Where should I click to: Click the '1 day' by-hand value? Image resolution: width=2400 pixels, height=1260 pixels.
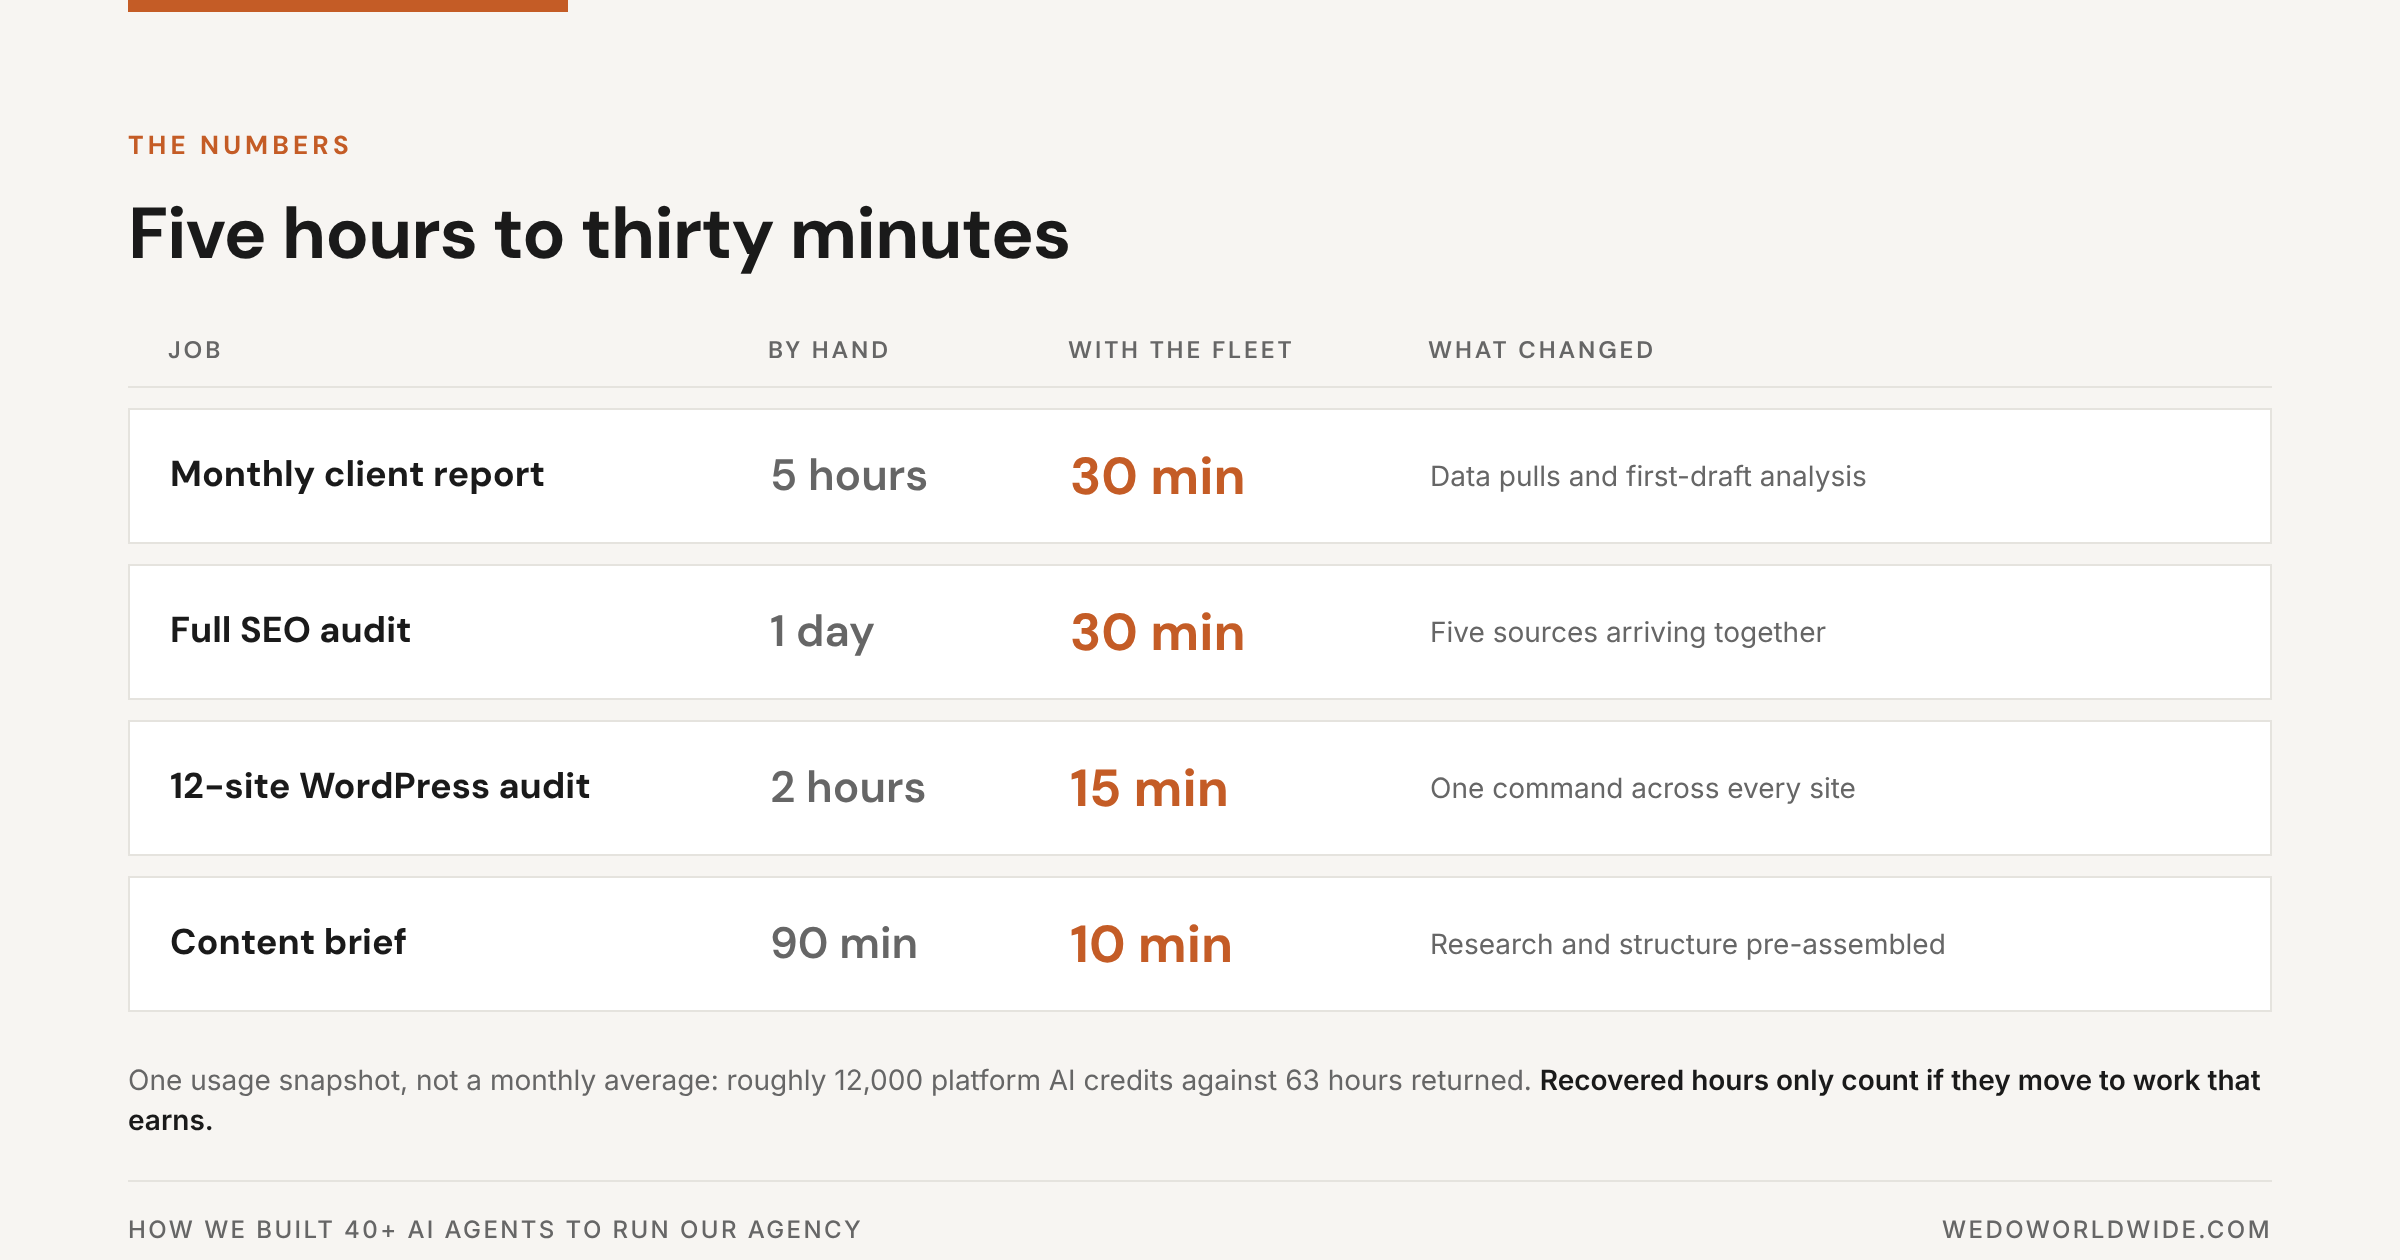tap(821, 632)
